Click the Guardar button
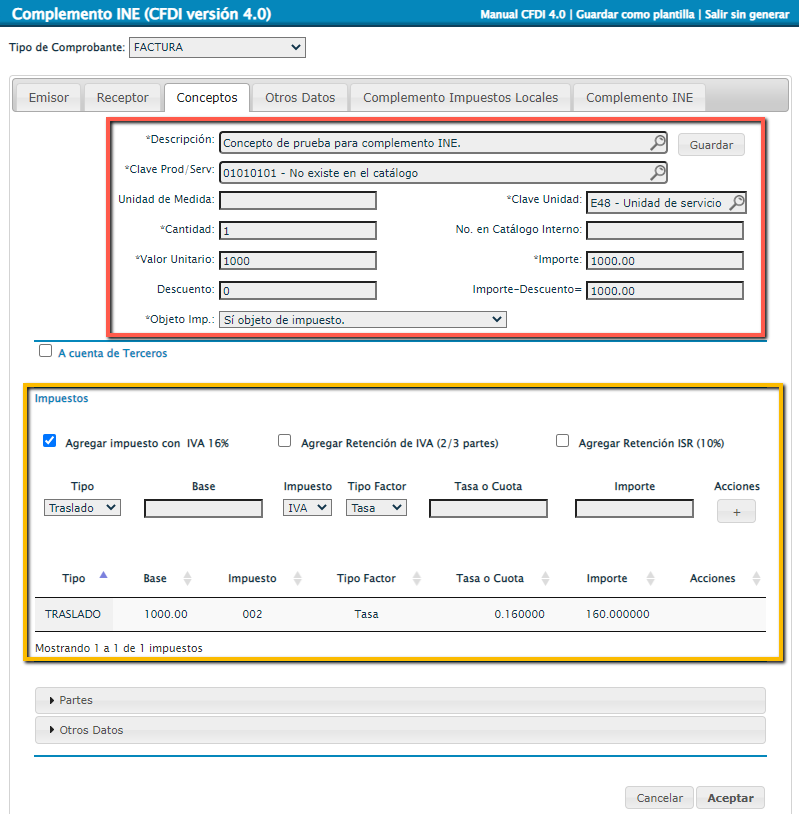Image resolution: width=799 pixels, height=814 pixels. (x=711, y=145)
